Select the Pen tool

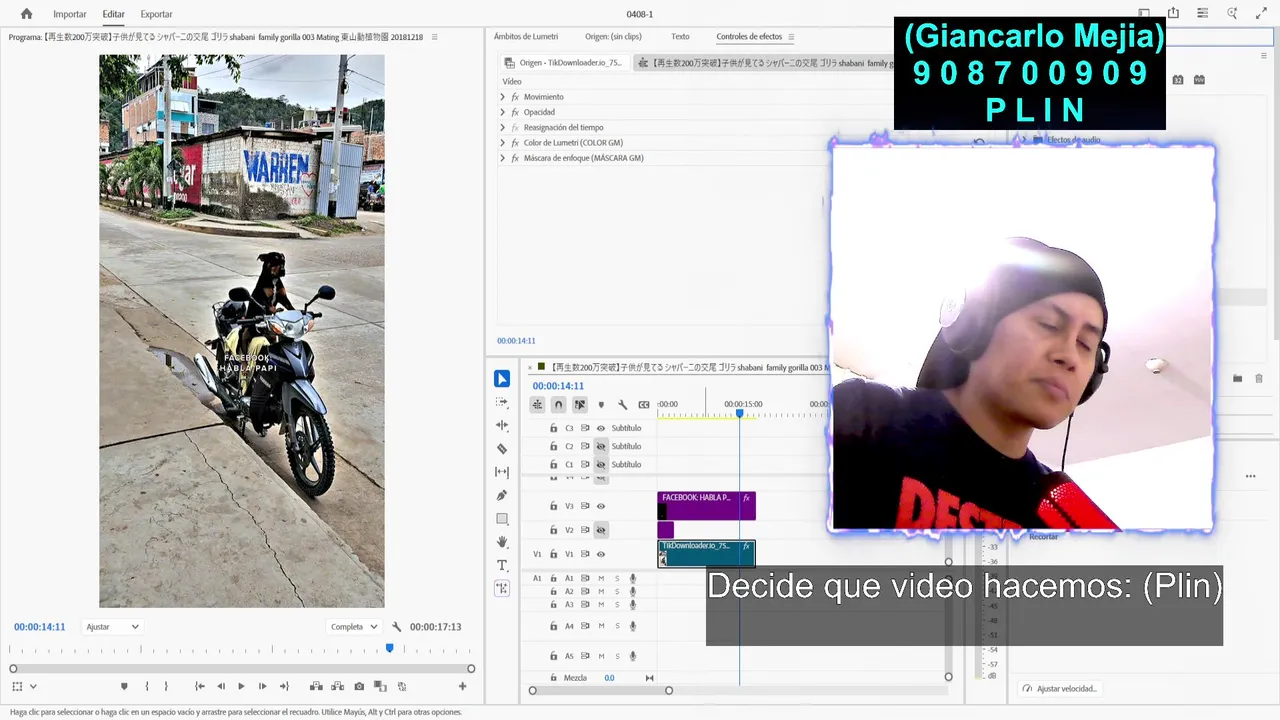[x=502, y=495]
